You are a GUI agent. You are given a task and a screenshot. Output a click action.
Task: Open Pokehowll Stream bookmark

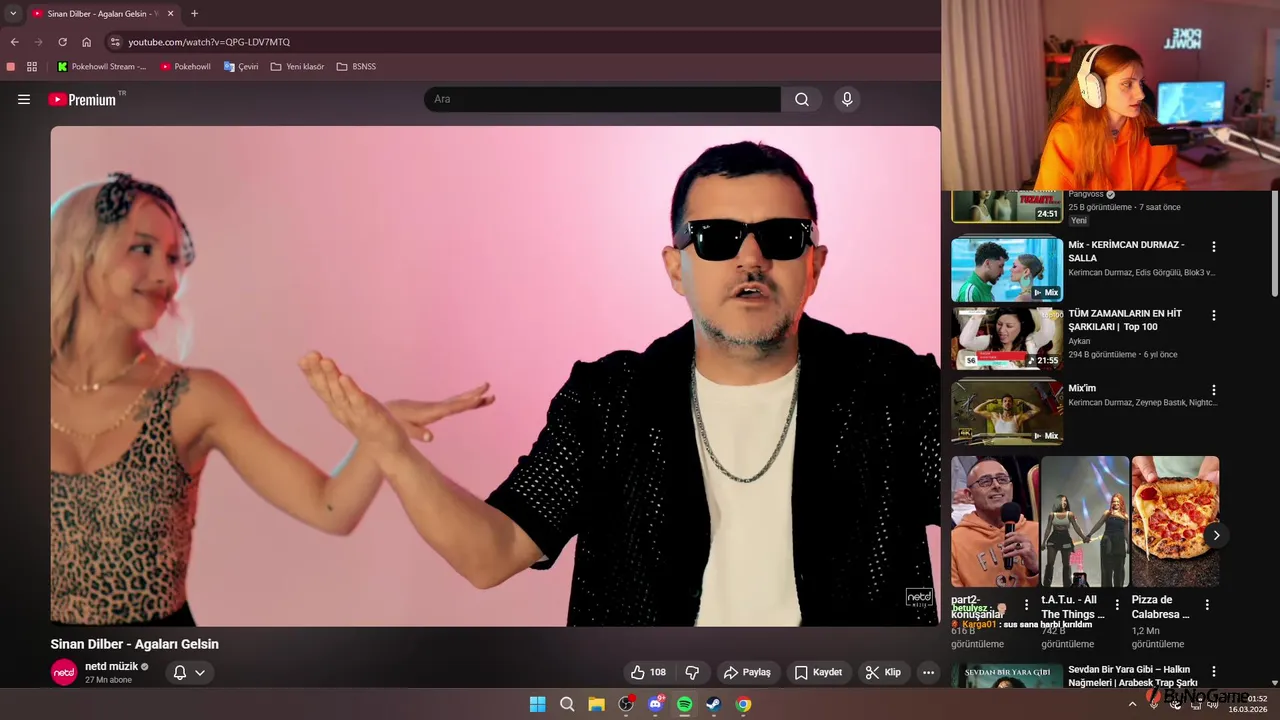(102, 67)
